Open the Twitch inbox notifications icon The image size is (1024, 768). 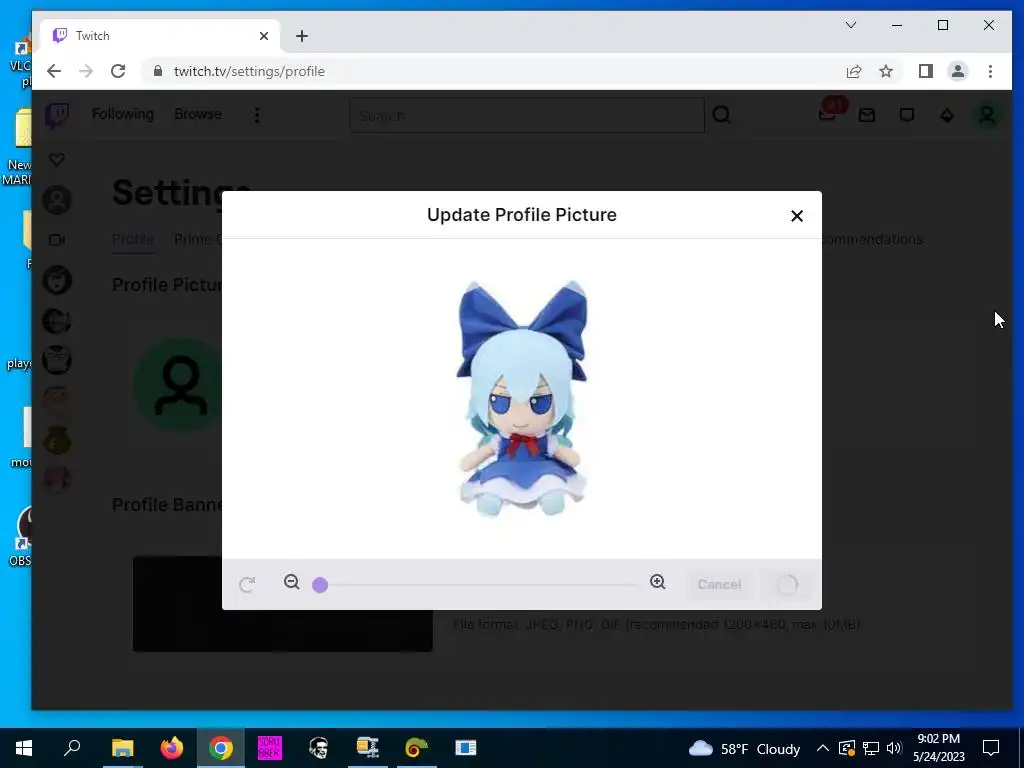point(867,116)
